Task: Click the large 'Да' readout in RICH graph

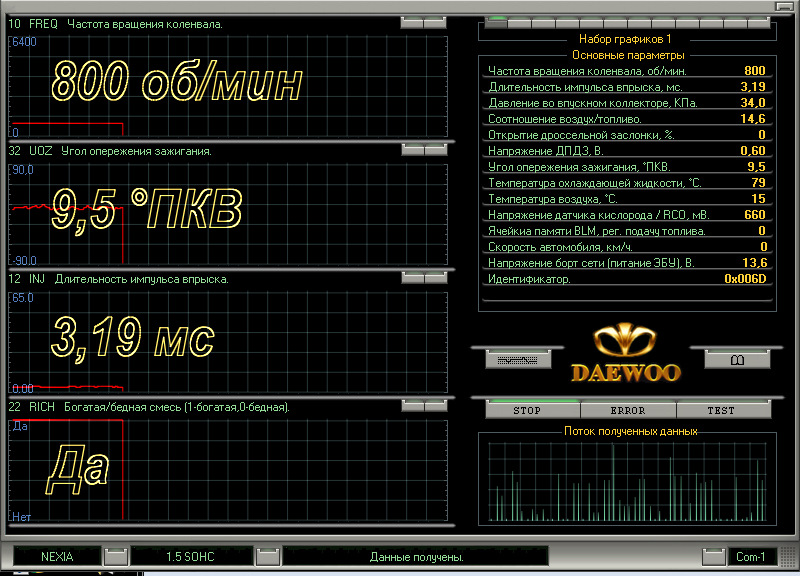Action: click(78, 468)
